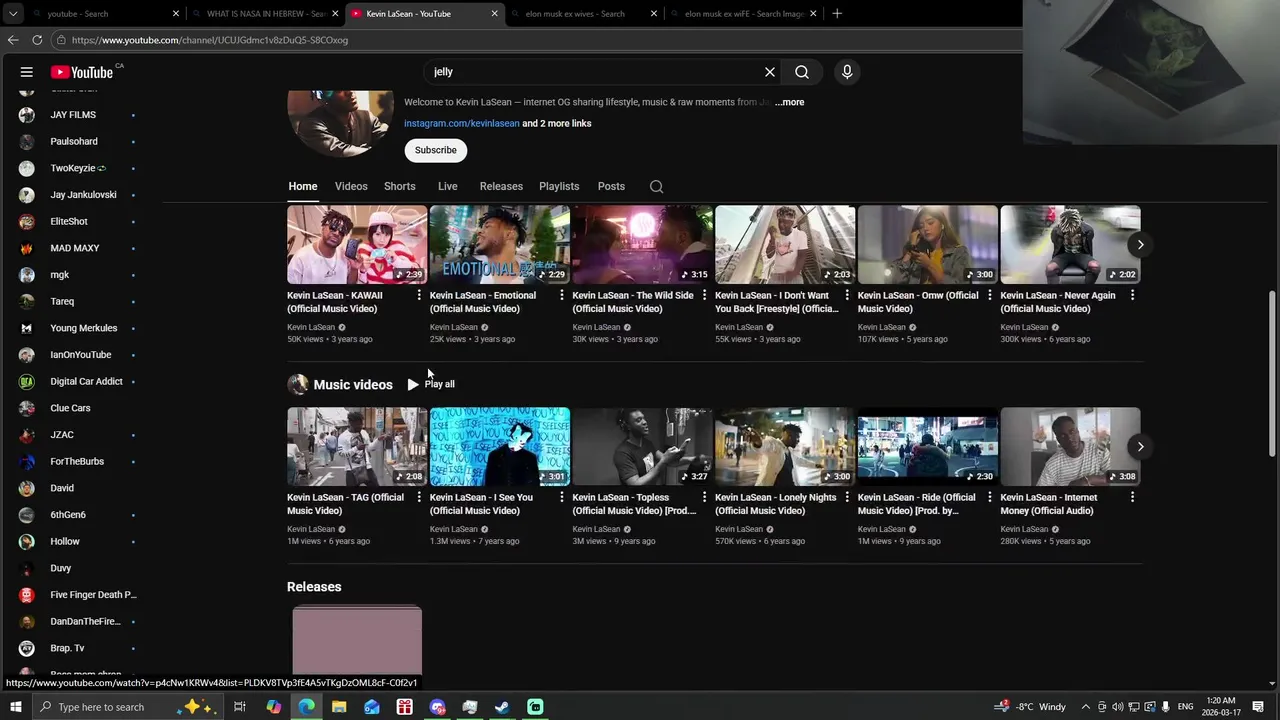Switch to the Videos tab

pyautogui.click(x=351, y=186)
